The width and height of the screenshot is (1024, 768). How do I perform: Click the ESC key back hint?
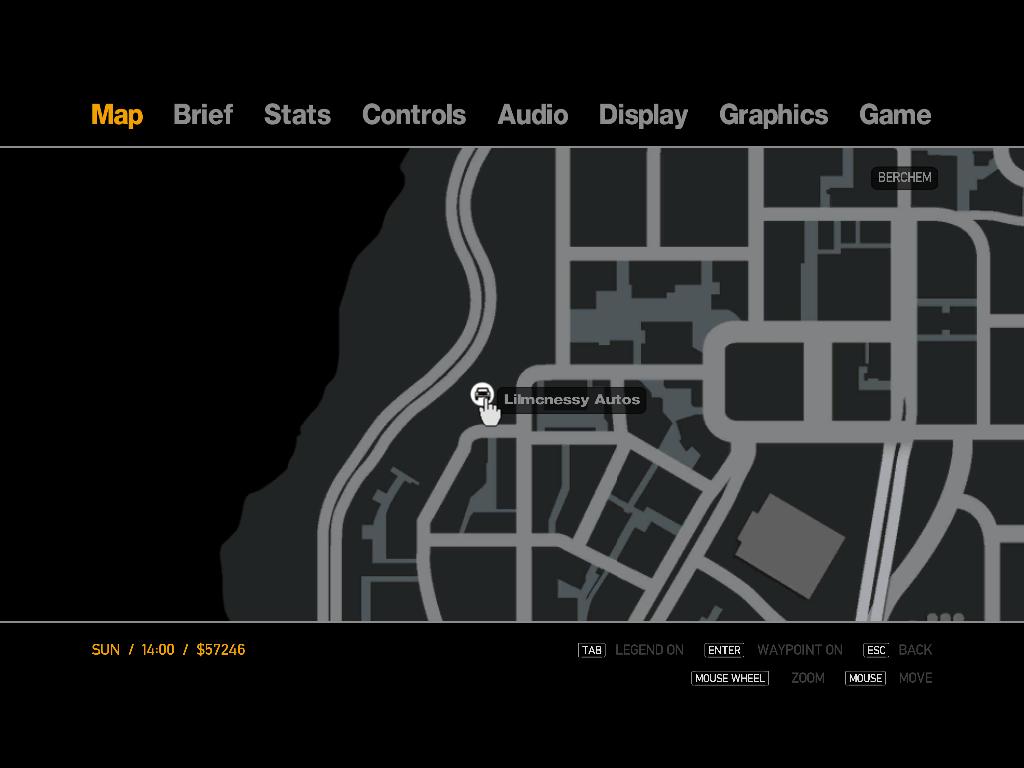point(876,650)
